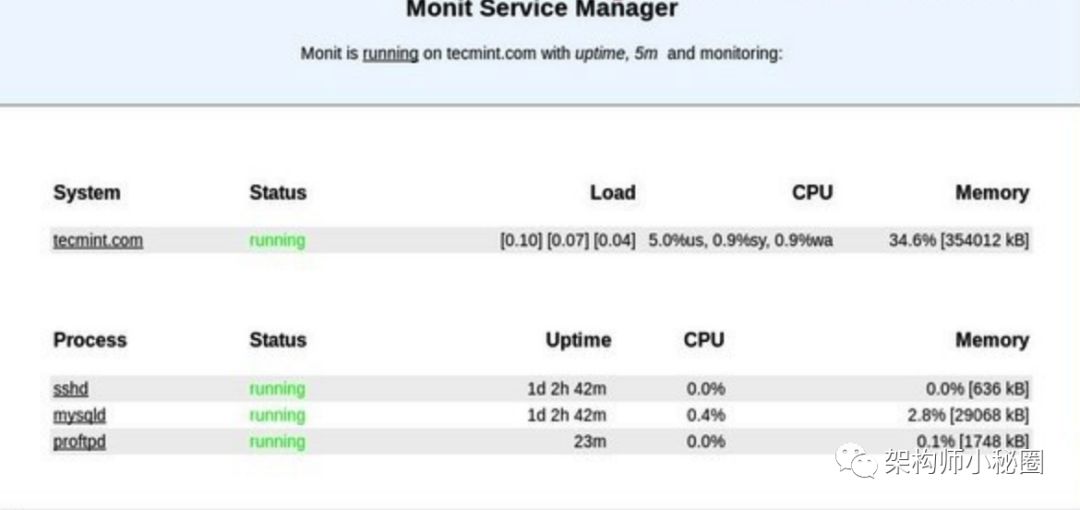Select running status of sshd

click(277, 389)
